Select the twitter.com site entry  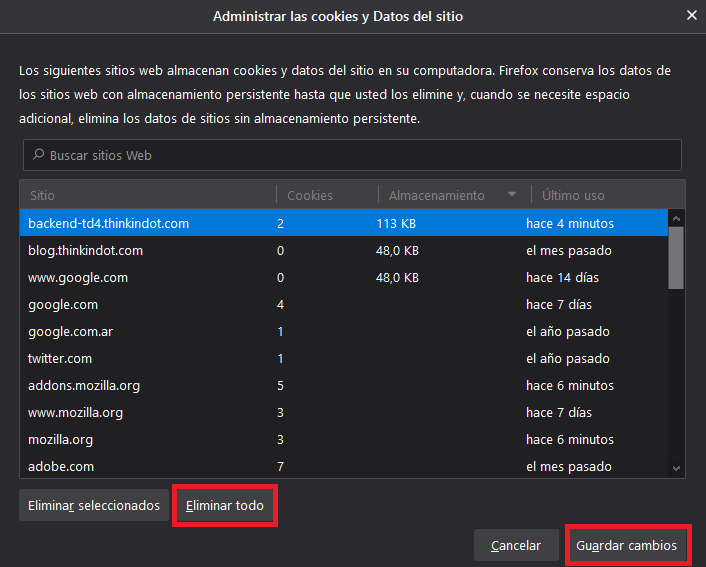[60, 358]
